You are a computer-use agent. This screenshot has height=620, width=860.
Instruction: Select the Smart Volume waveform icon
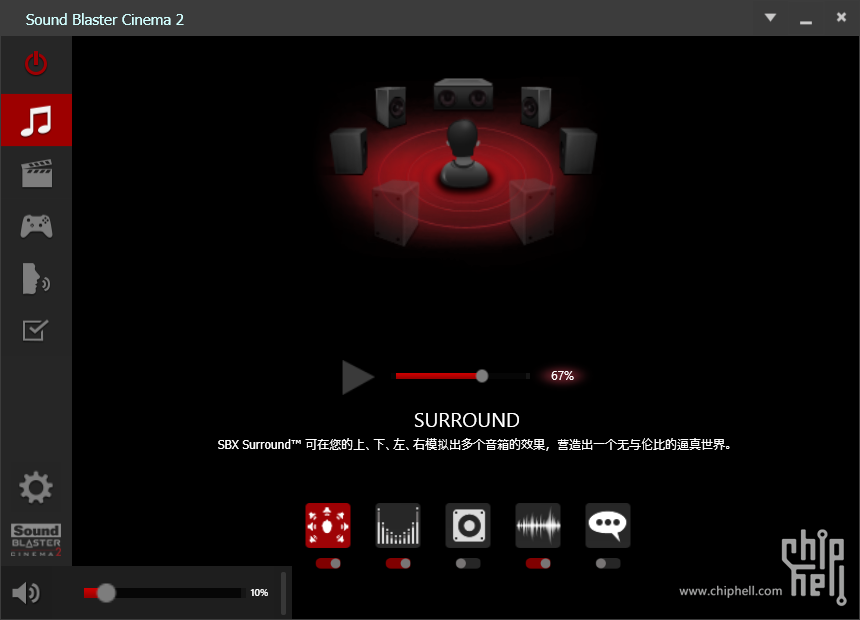[538, 525]
